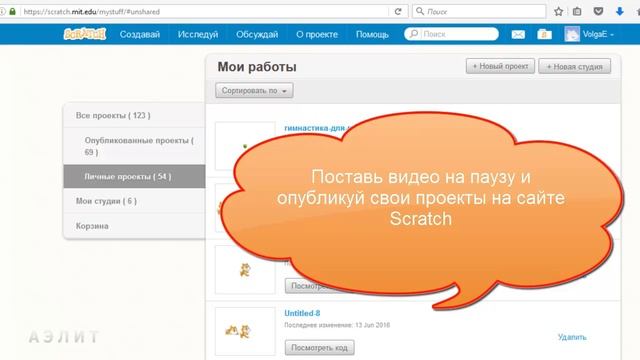Click the Untitled-8 project thumbnail

click(245, 331)
